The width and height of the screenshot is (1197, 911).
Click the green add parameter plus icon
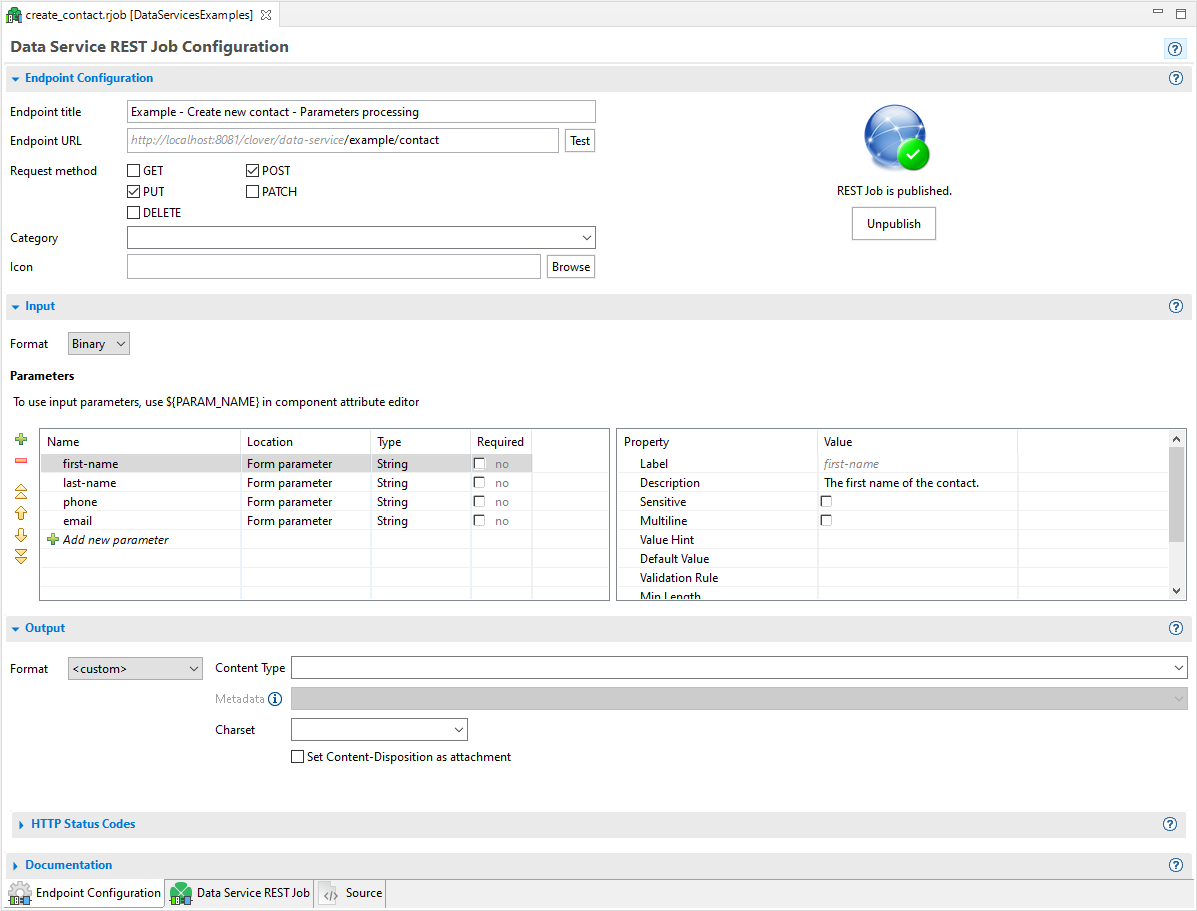[x=21, y=440]
